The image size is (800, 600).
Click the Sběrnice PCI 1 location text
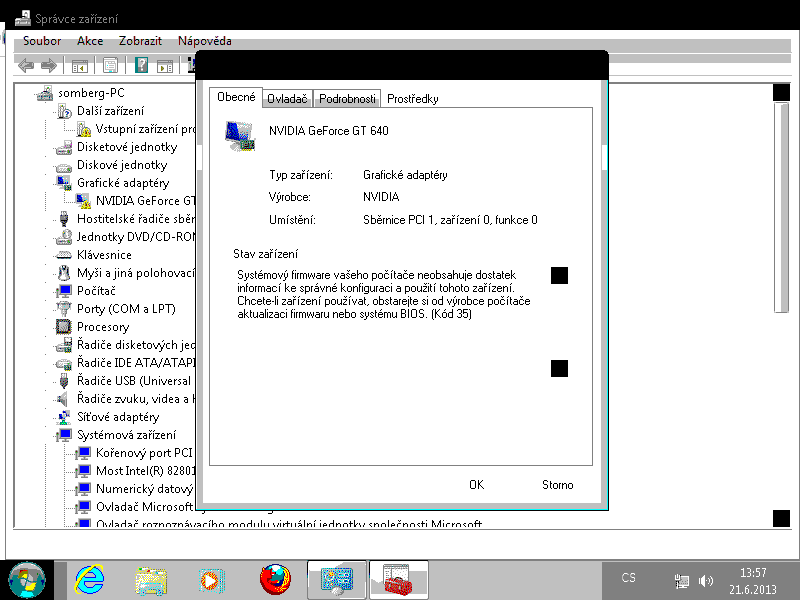pos(450,220)
